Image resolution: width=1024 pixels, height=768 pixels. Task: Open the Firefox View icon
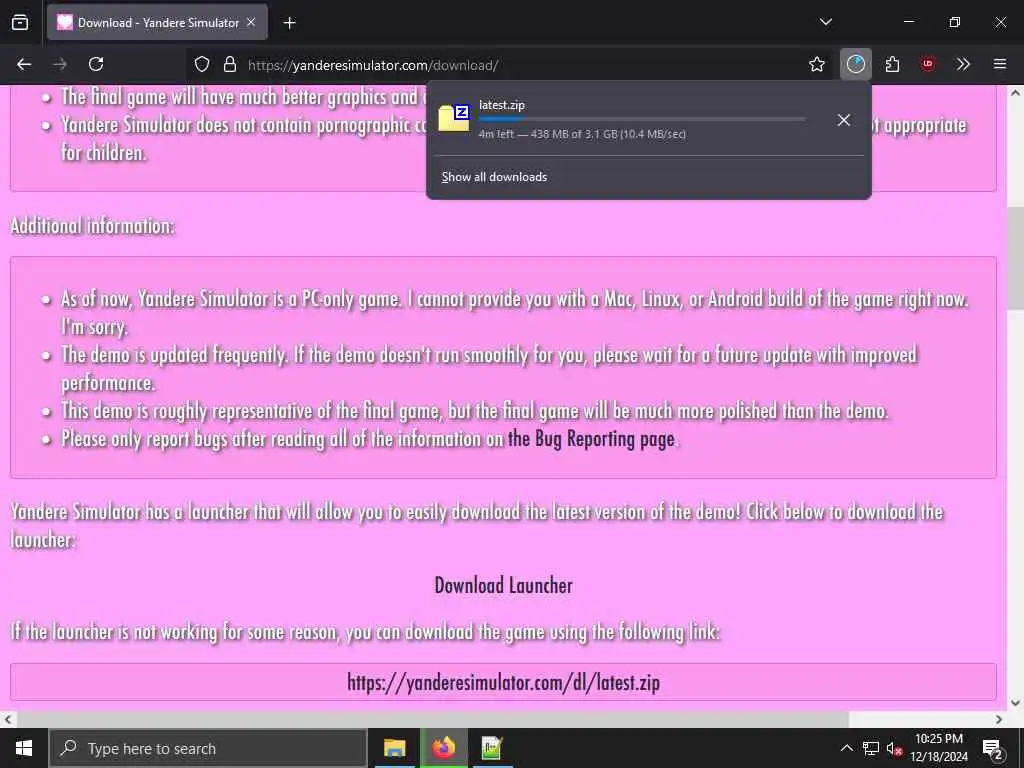point(20,23)
